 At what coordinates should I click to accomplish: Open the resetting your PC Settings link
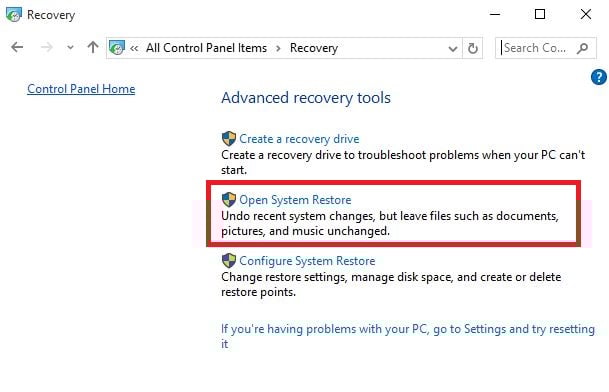tap(408, 336)
